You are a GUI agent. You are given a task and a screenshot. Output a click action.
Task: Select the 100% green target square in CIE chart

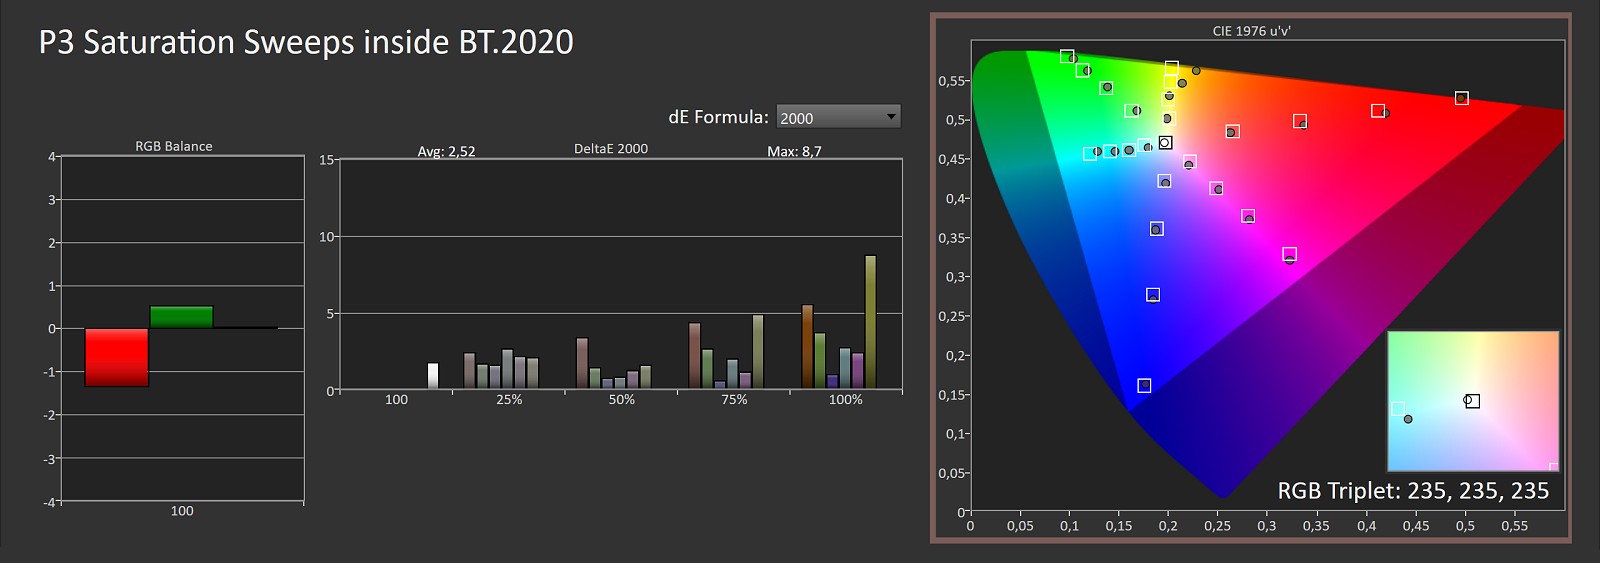click(1067, 57)
